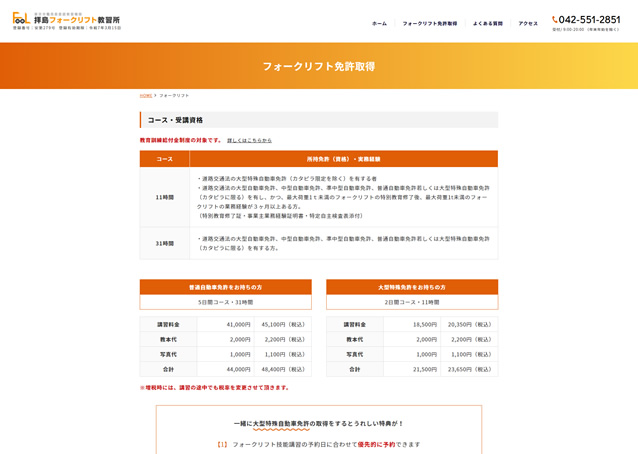The image size is (638, 454).
Task: Click the 45,100円（税込） cell
Action: (x=283, y=324)
